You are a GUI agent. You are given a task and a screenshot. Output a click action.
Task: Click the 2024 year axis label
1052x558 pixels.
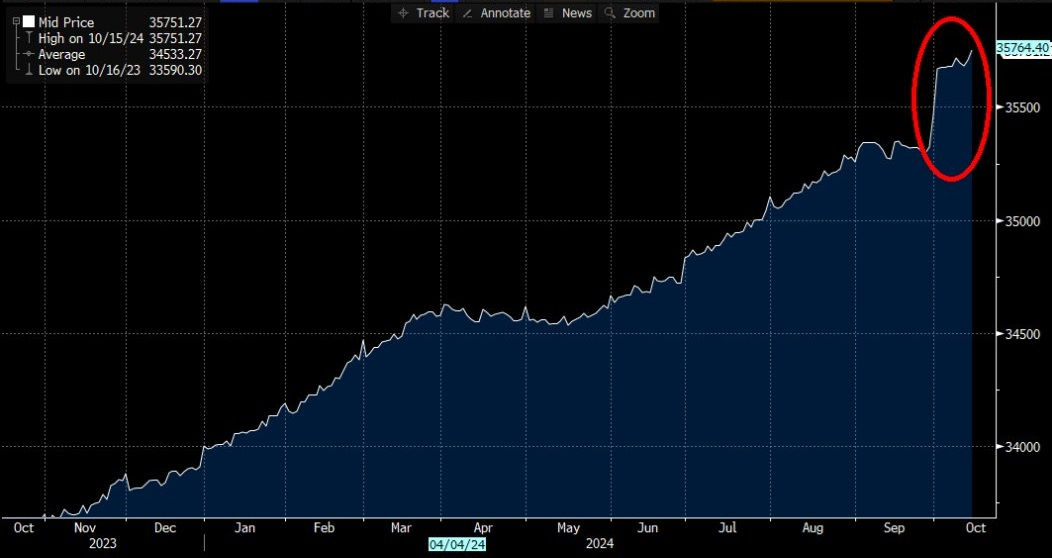pyautogui.click(x=599, y=543)
